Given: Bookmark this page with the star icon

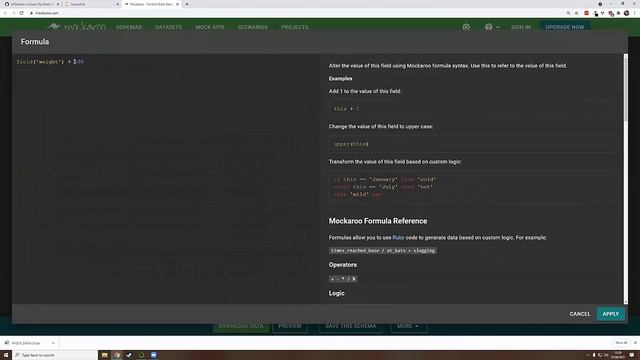Looking at the screenshot, I should tap(576, 13).
